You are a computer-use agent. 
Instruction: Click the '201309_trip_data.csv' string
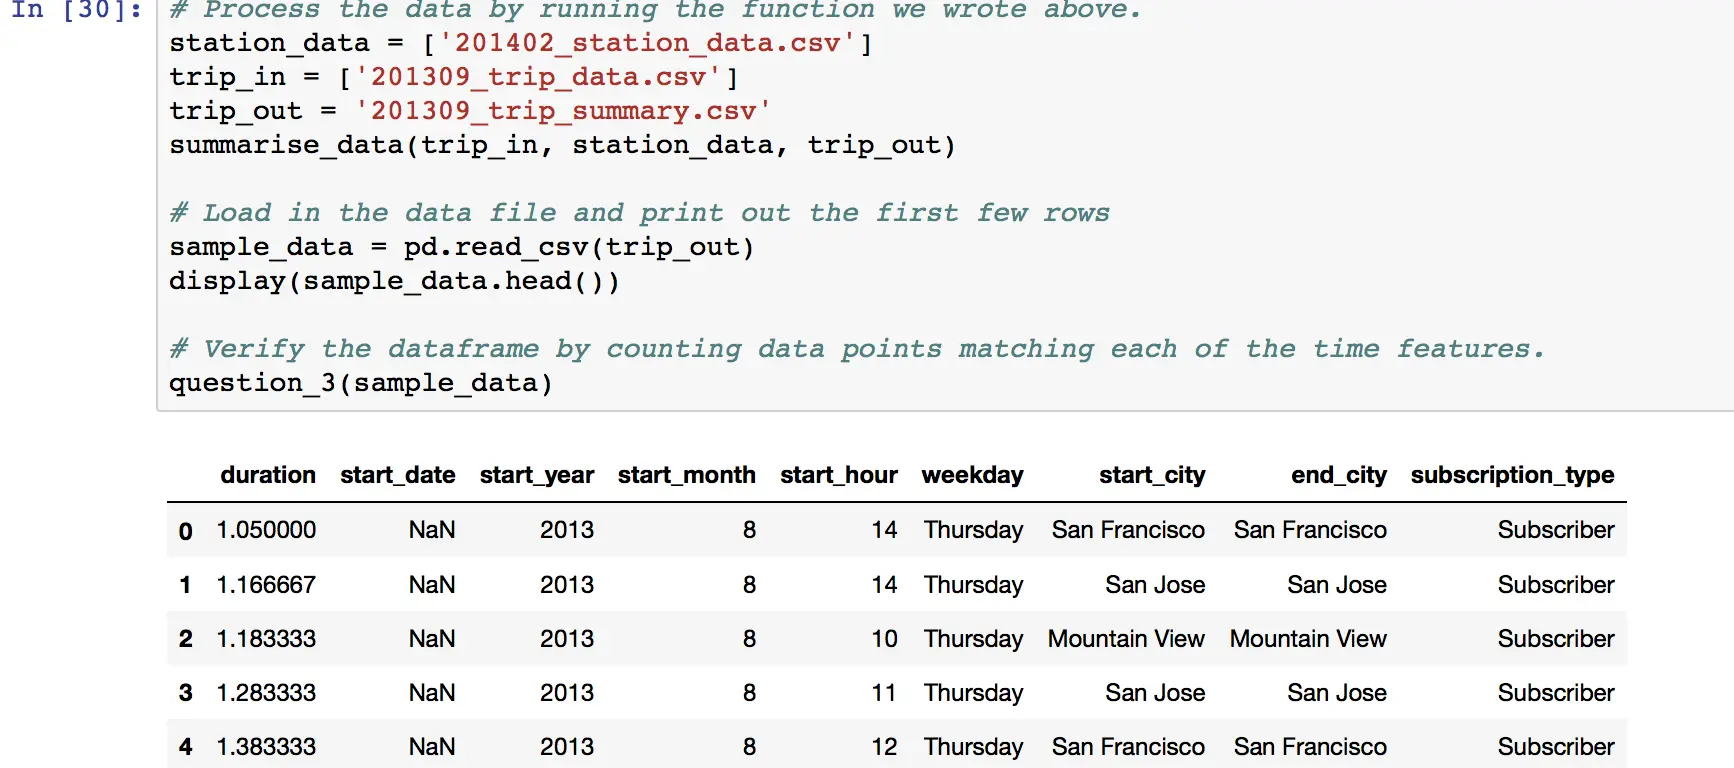coord(538,78)
